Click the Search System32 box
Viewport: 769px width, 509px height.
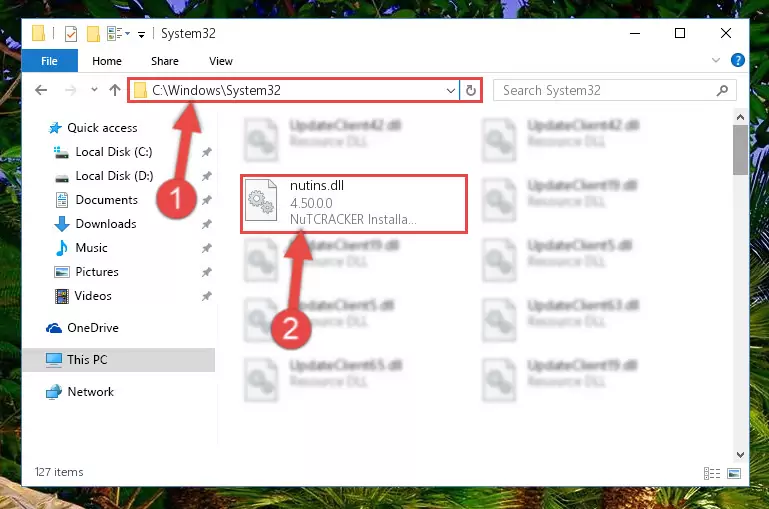[614, 90]
